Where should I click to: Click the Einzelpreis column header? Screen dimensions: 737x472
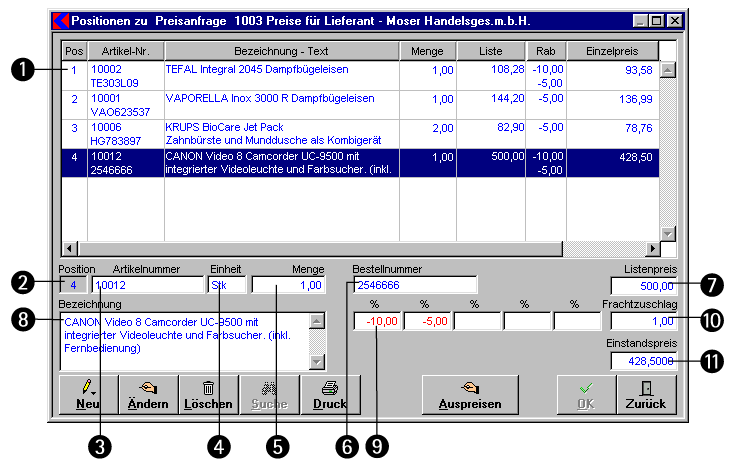tap(612, 50)
